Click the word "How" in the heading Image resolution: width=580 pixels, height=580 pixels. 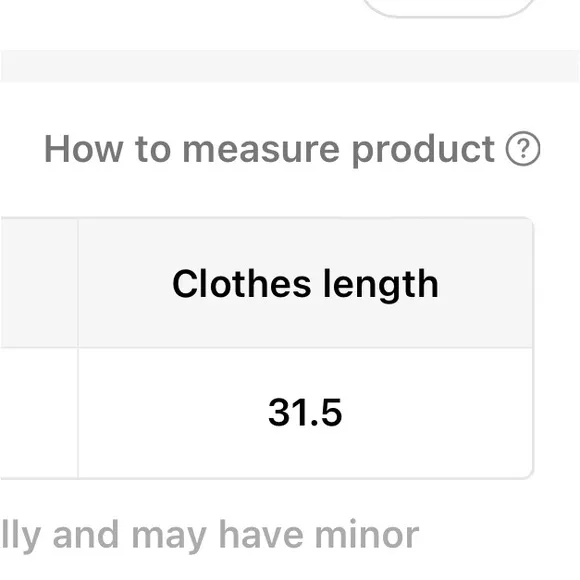click(84, 149)
